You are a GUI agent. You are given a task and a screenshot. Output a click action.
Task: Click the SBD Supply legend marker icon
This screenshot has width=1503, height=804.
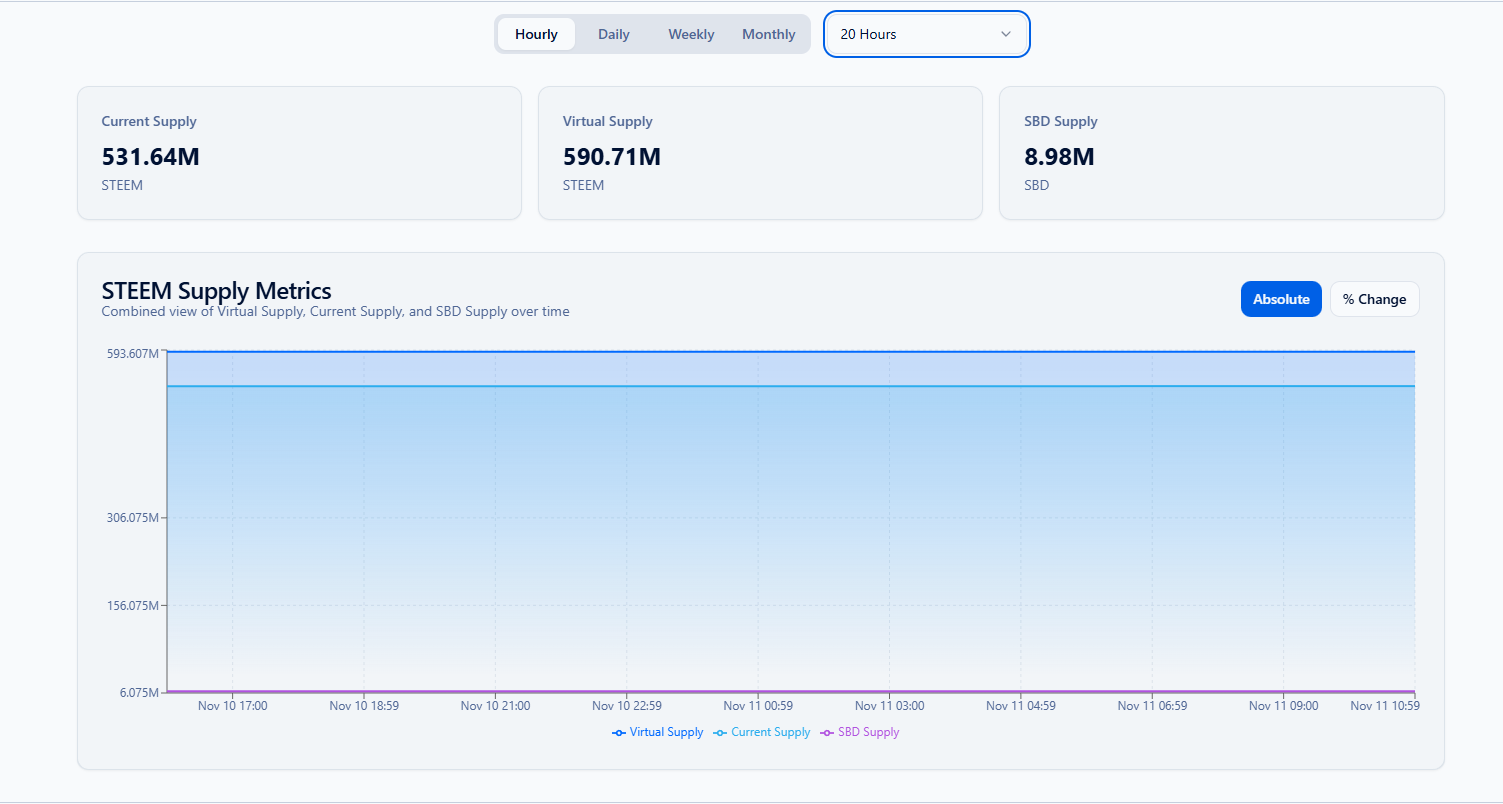[x=827, y=733]
